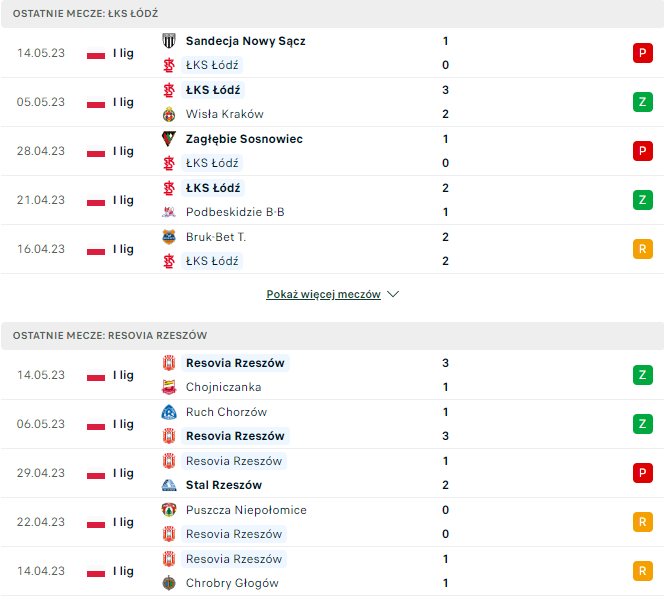Click the Bruk-Bet T. club crest

(x=169, y=237)
